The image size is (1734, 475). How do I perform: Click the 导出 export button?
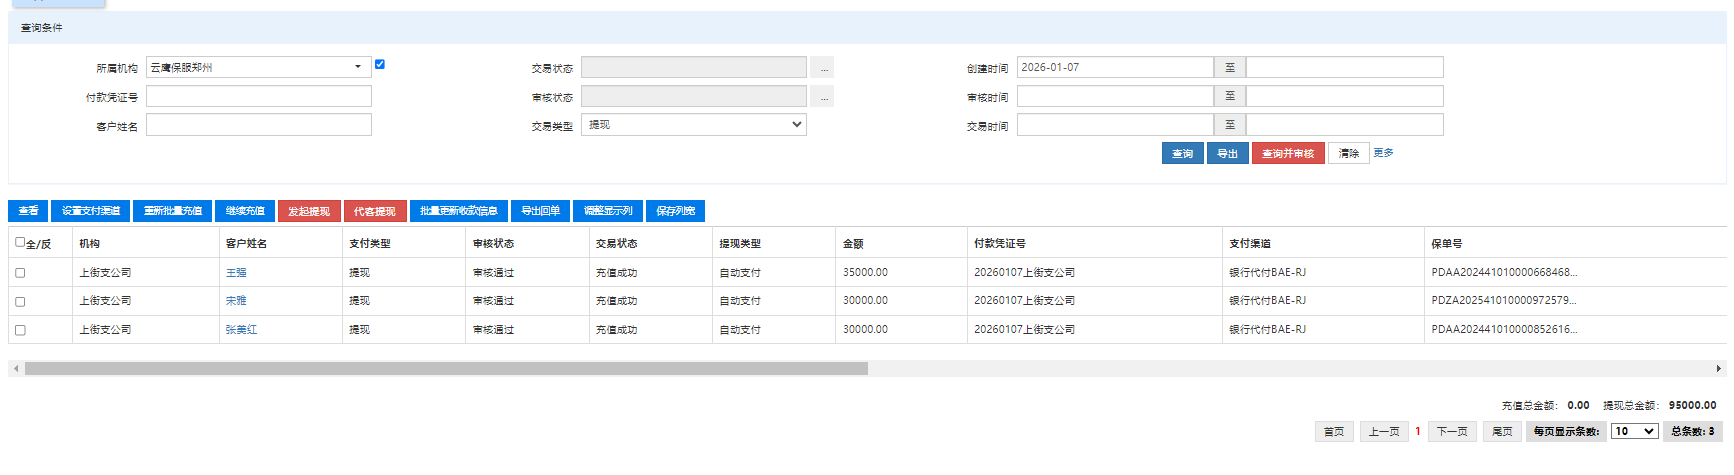(1227, 153)
